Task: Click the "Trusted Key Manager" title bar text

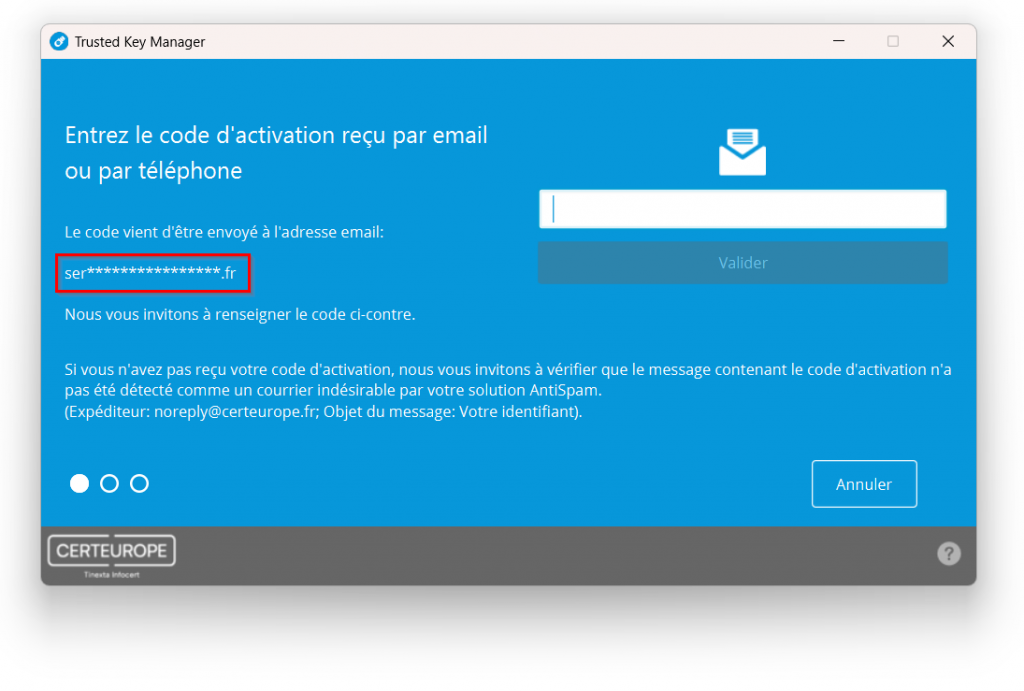Action: tap(140, 42)
